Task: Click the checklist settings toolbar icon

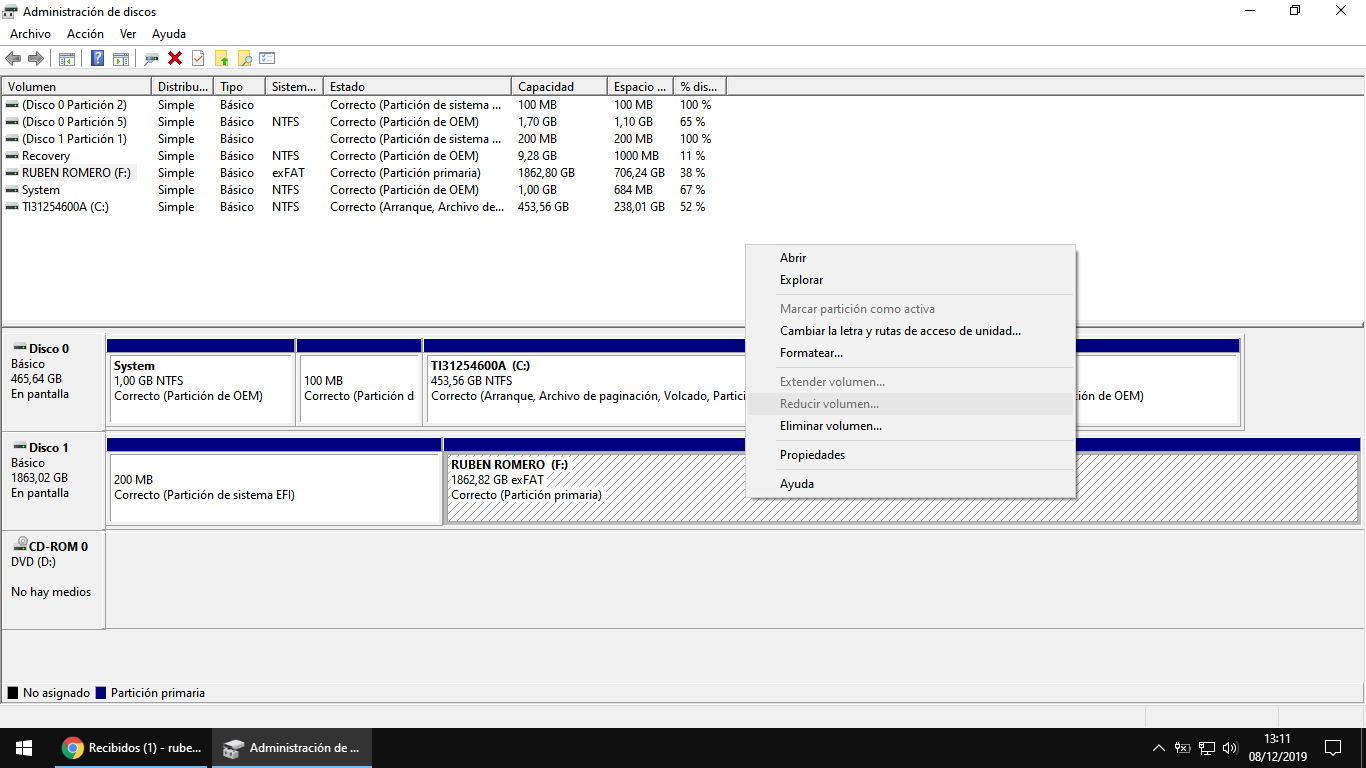Action: click(x=267, y=58)
